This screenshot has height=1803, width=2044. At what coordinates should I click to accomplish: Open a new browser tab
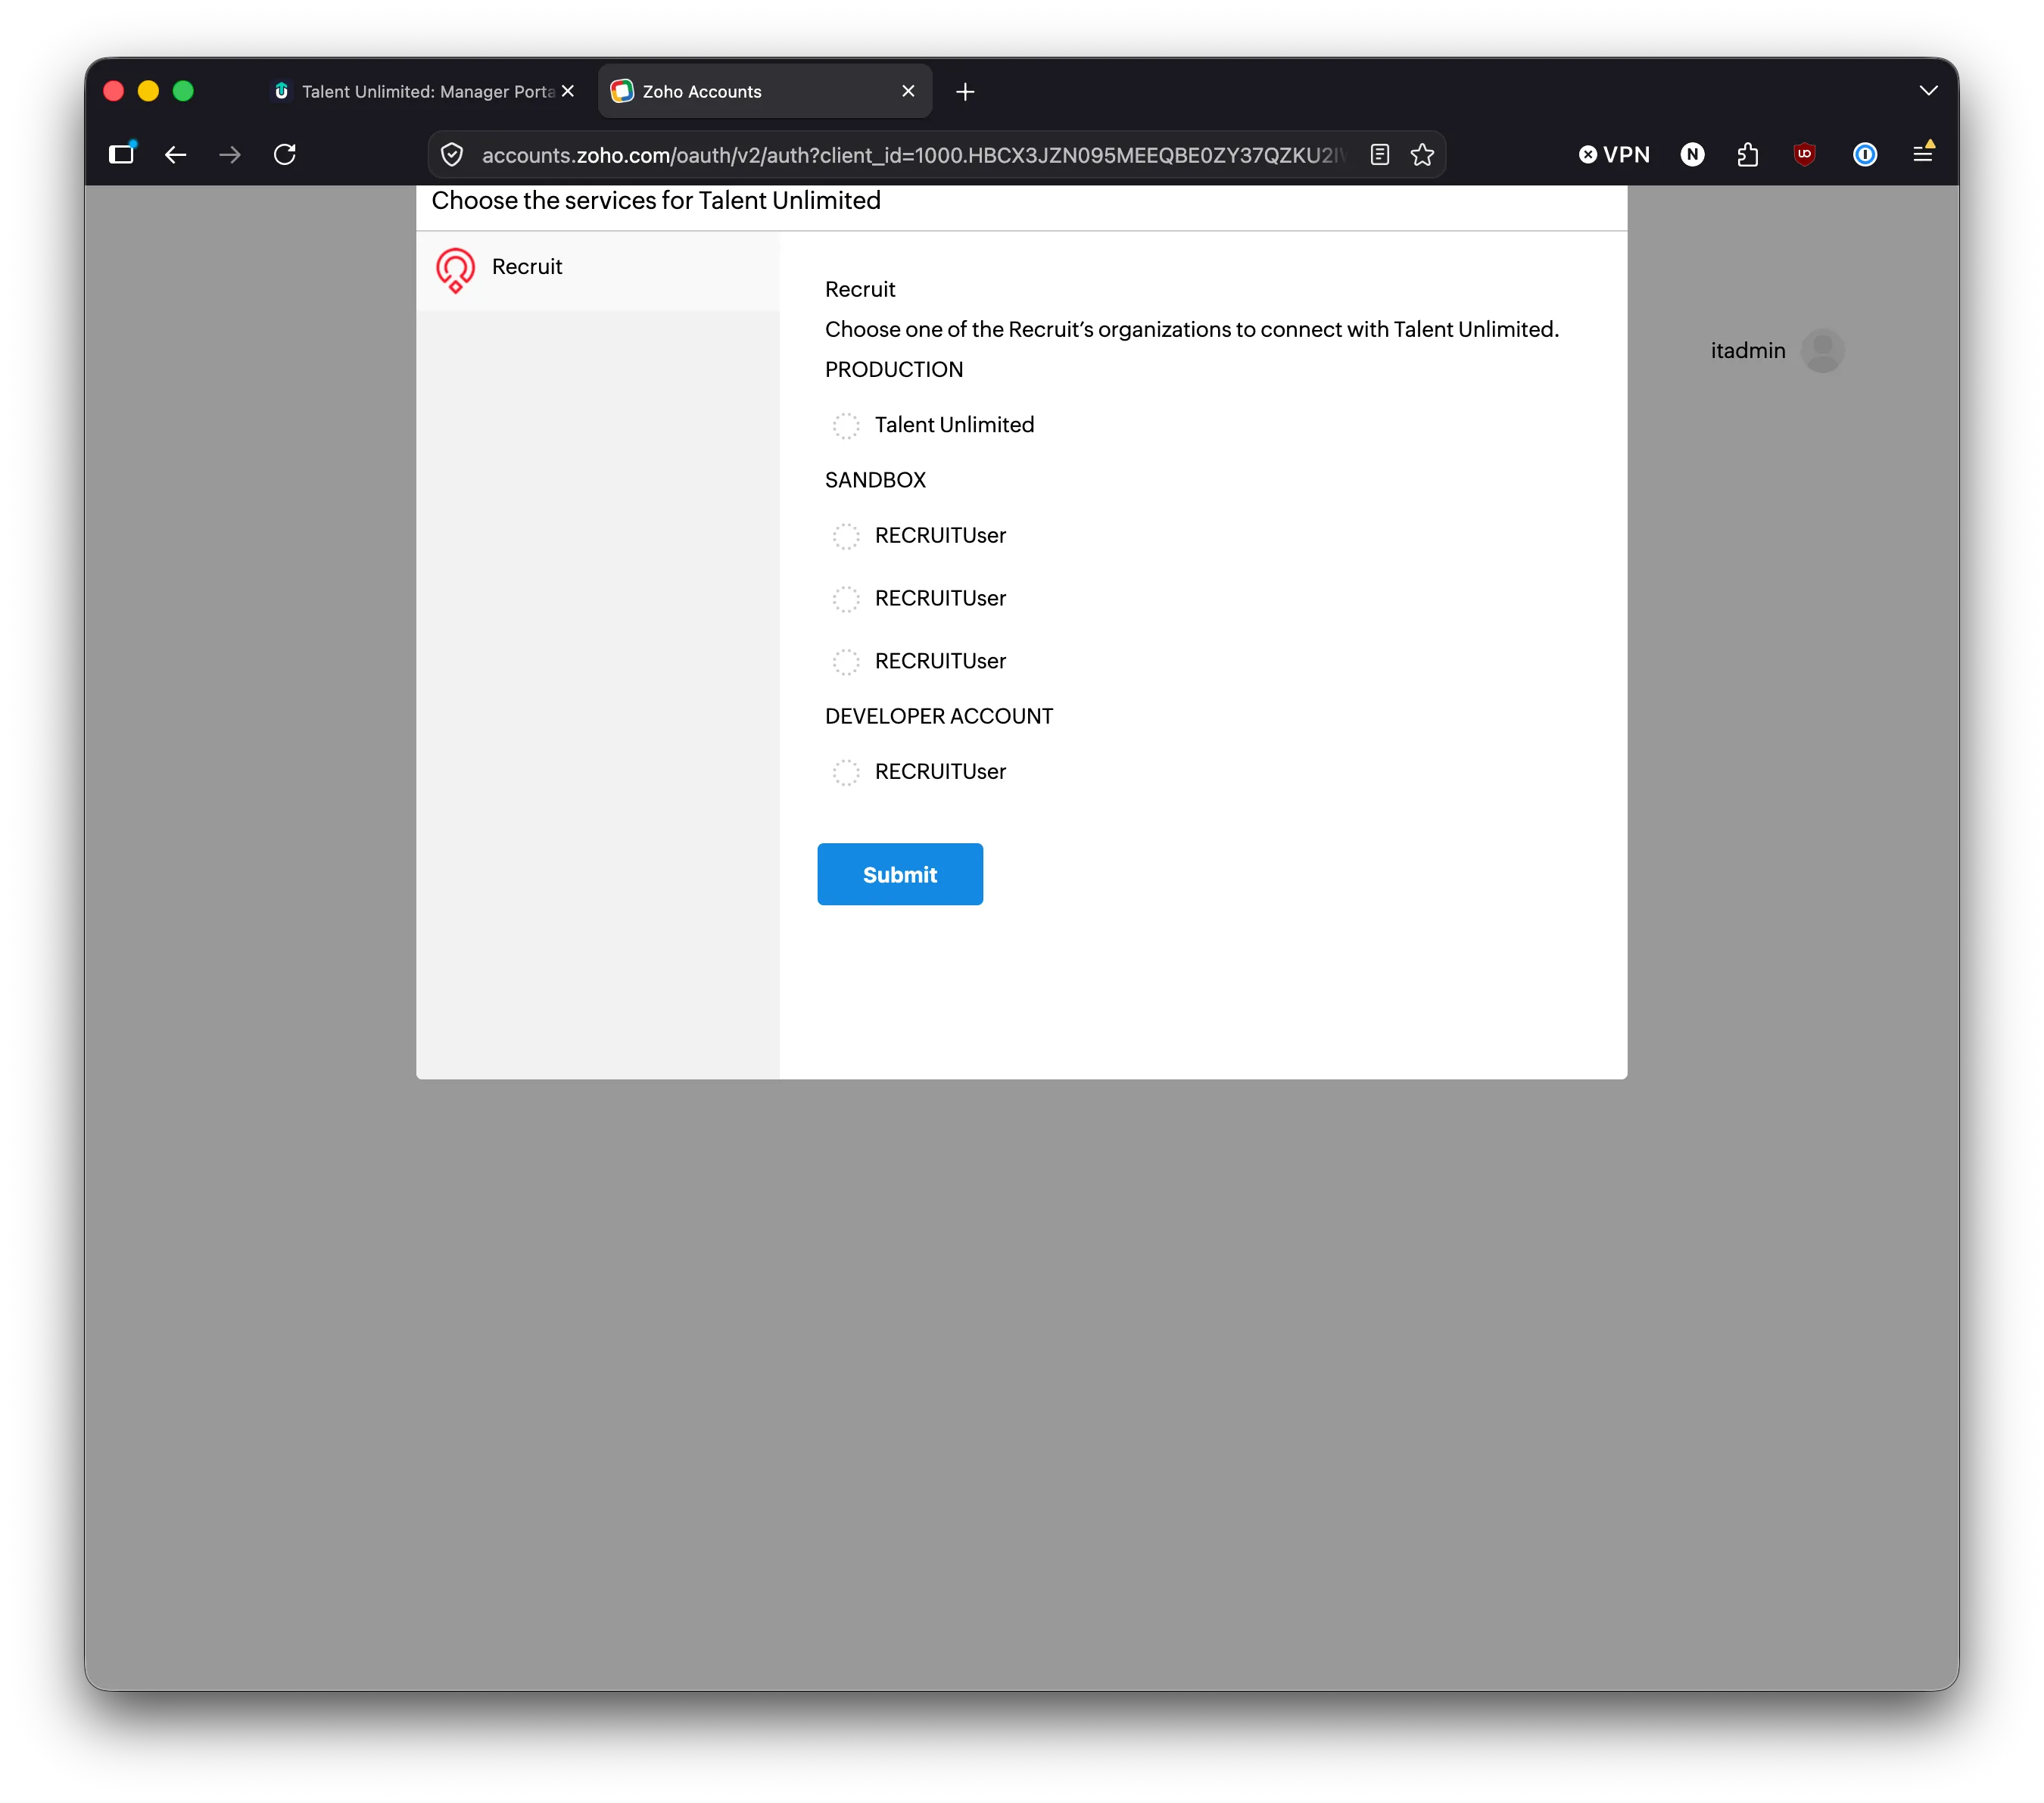(x=964, y=92)
